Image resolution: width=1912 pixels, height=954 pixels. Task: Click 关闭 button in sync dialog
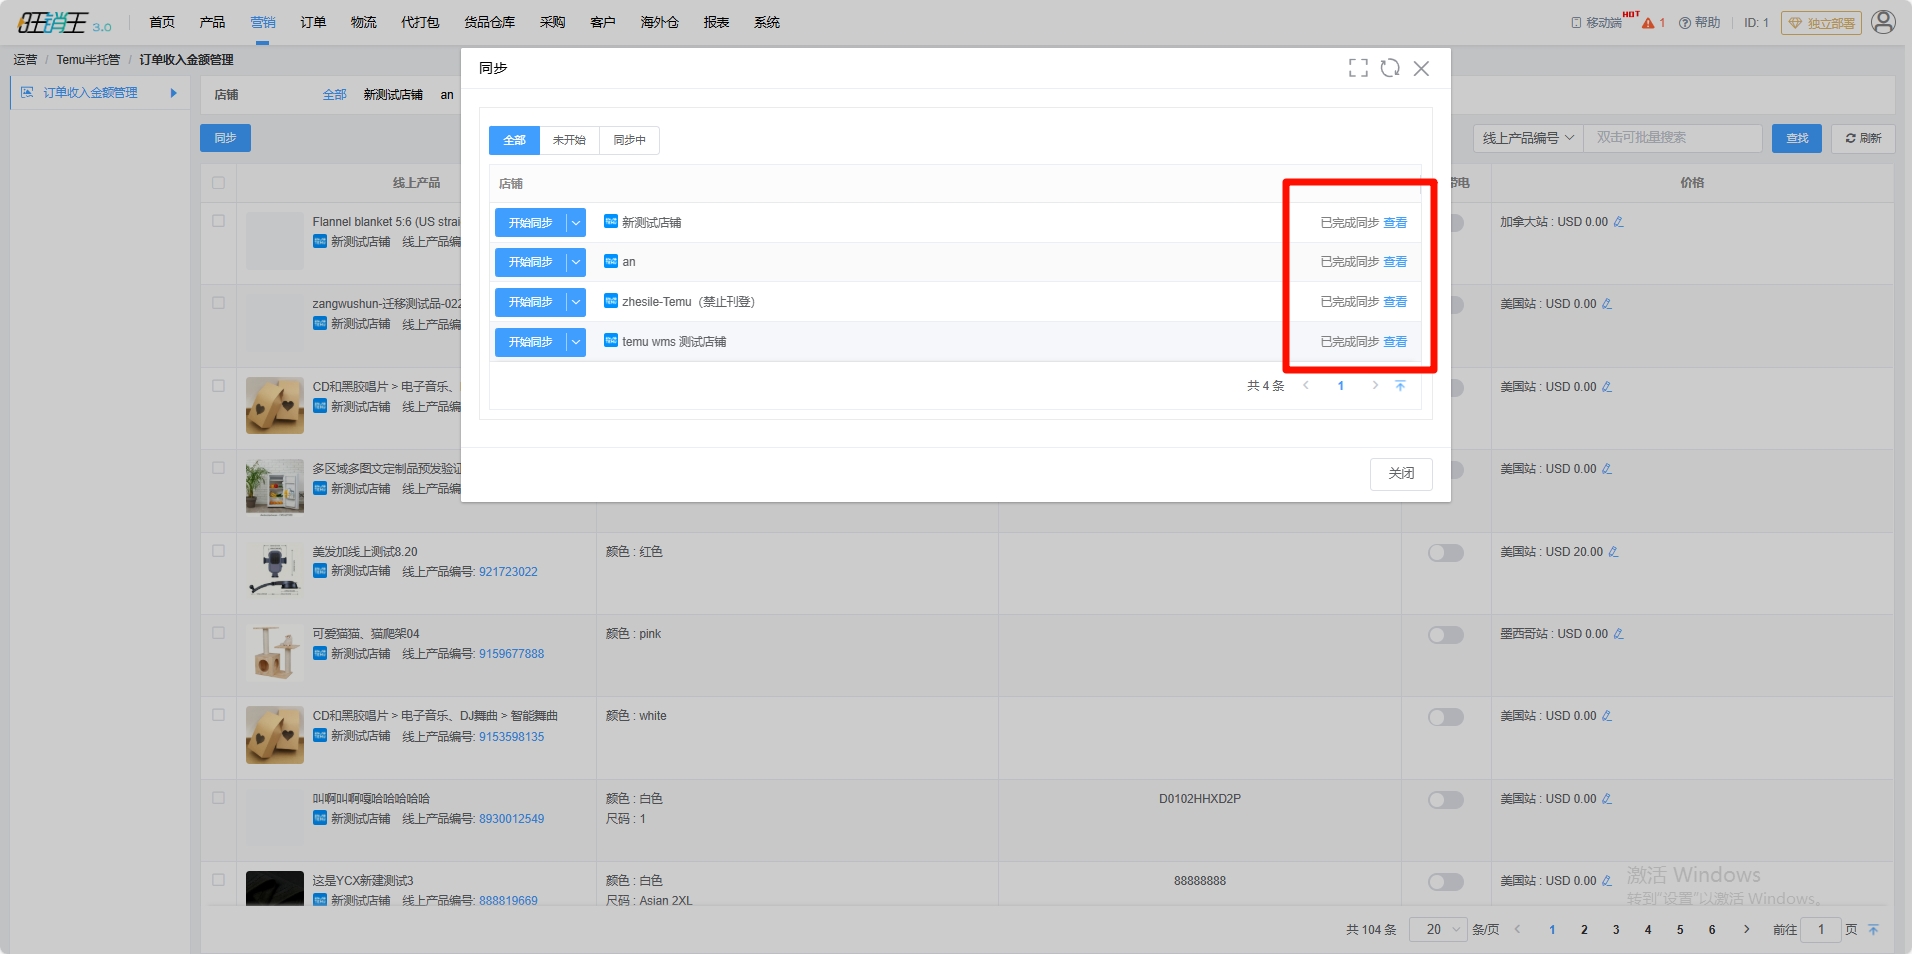[1400, 474]
